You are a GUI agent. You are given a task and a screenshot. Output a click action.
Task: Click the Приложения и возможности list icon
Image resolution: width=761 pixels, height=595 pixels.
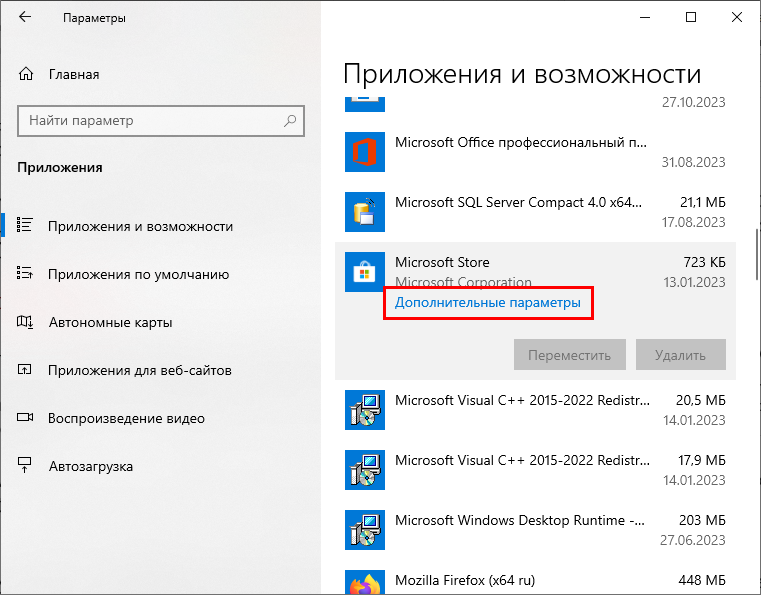point(24,225)
